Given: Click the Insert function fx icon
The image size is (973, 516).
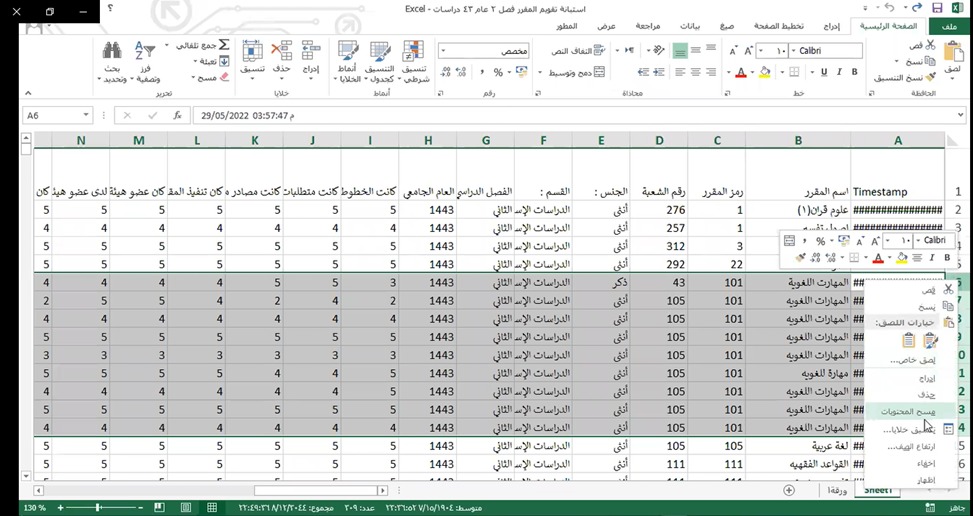Looking at the screenshot, I should click(x=178, y=115).
